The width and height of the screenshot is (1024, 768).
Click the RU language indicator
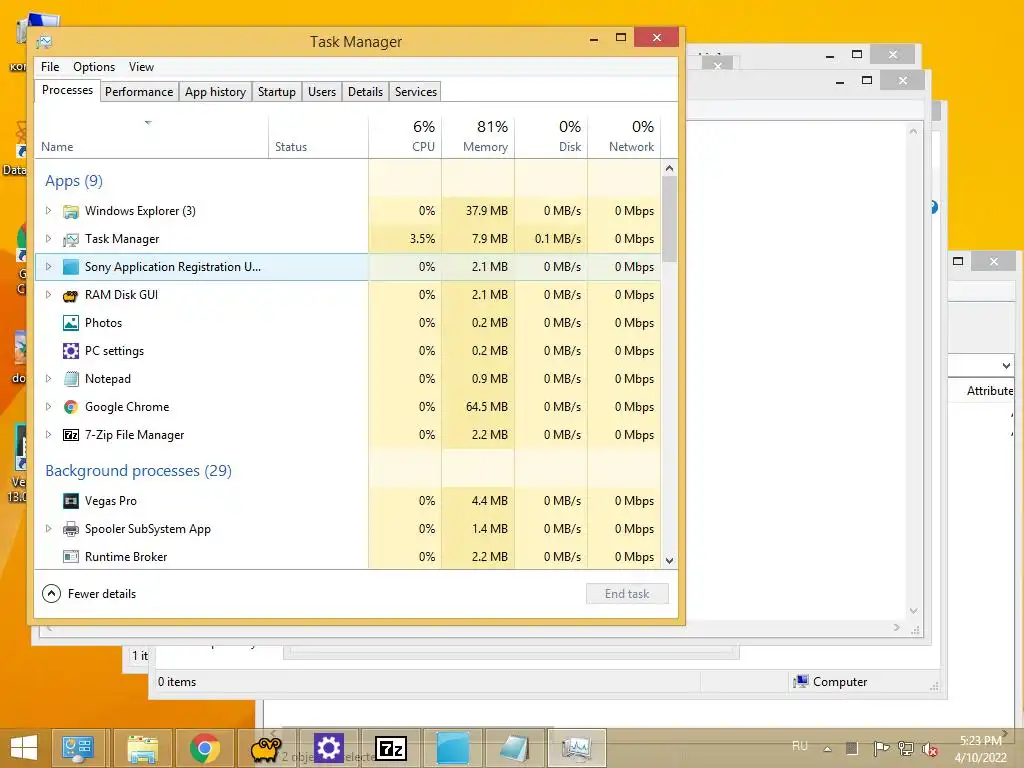(x=800, y=746)
